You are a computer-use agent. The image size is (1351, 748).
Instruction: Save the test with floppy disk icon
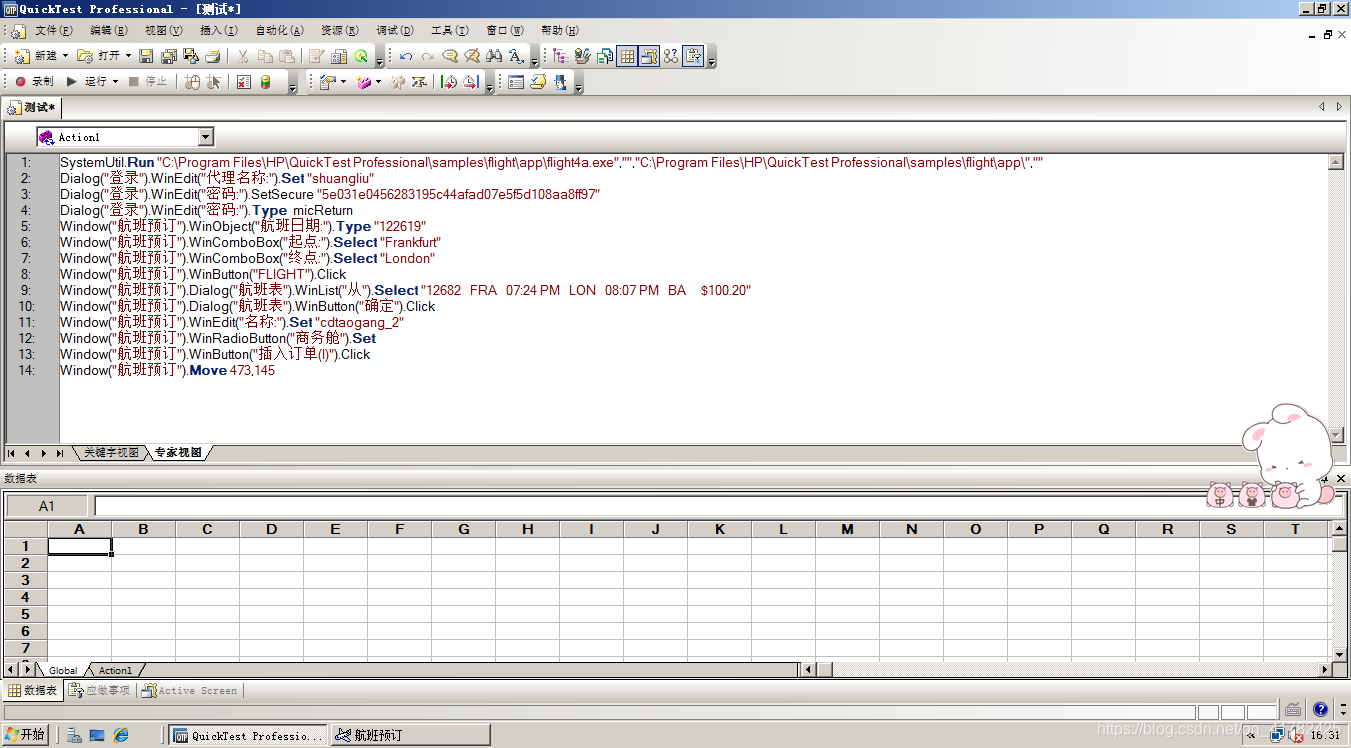(146, 56)
